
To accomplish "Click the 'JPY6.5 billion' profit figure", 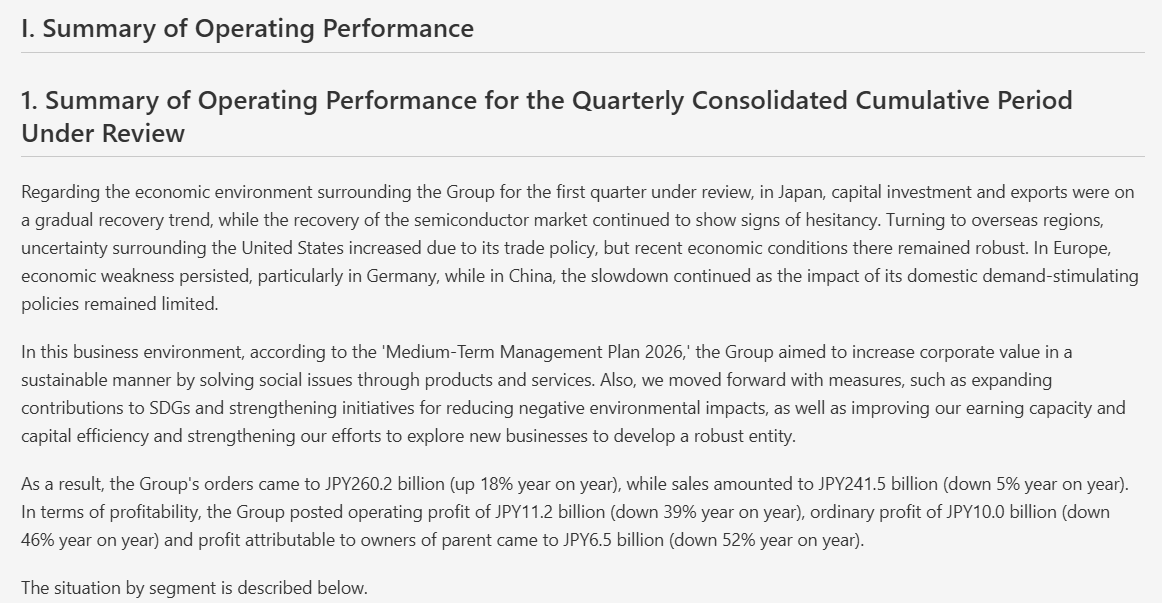I will point(613,541).
